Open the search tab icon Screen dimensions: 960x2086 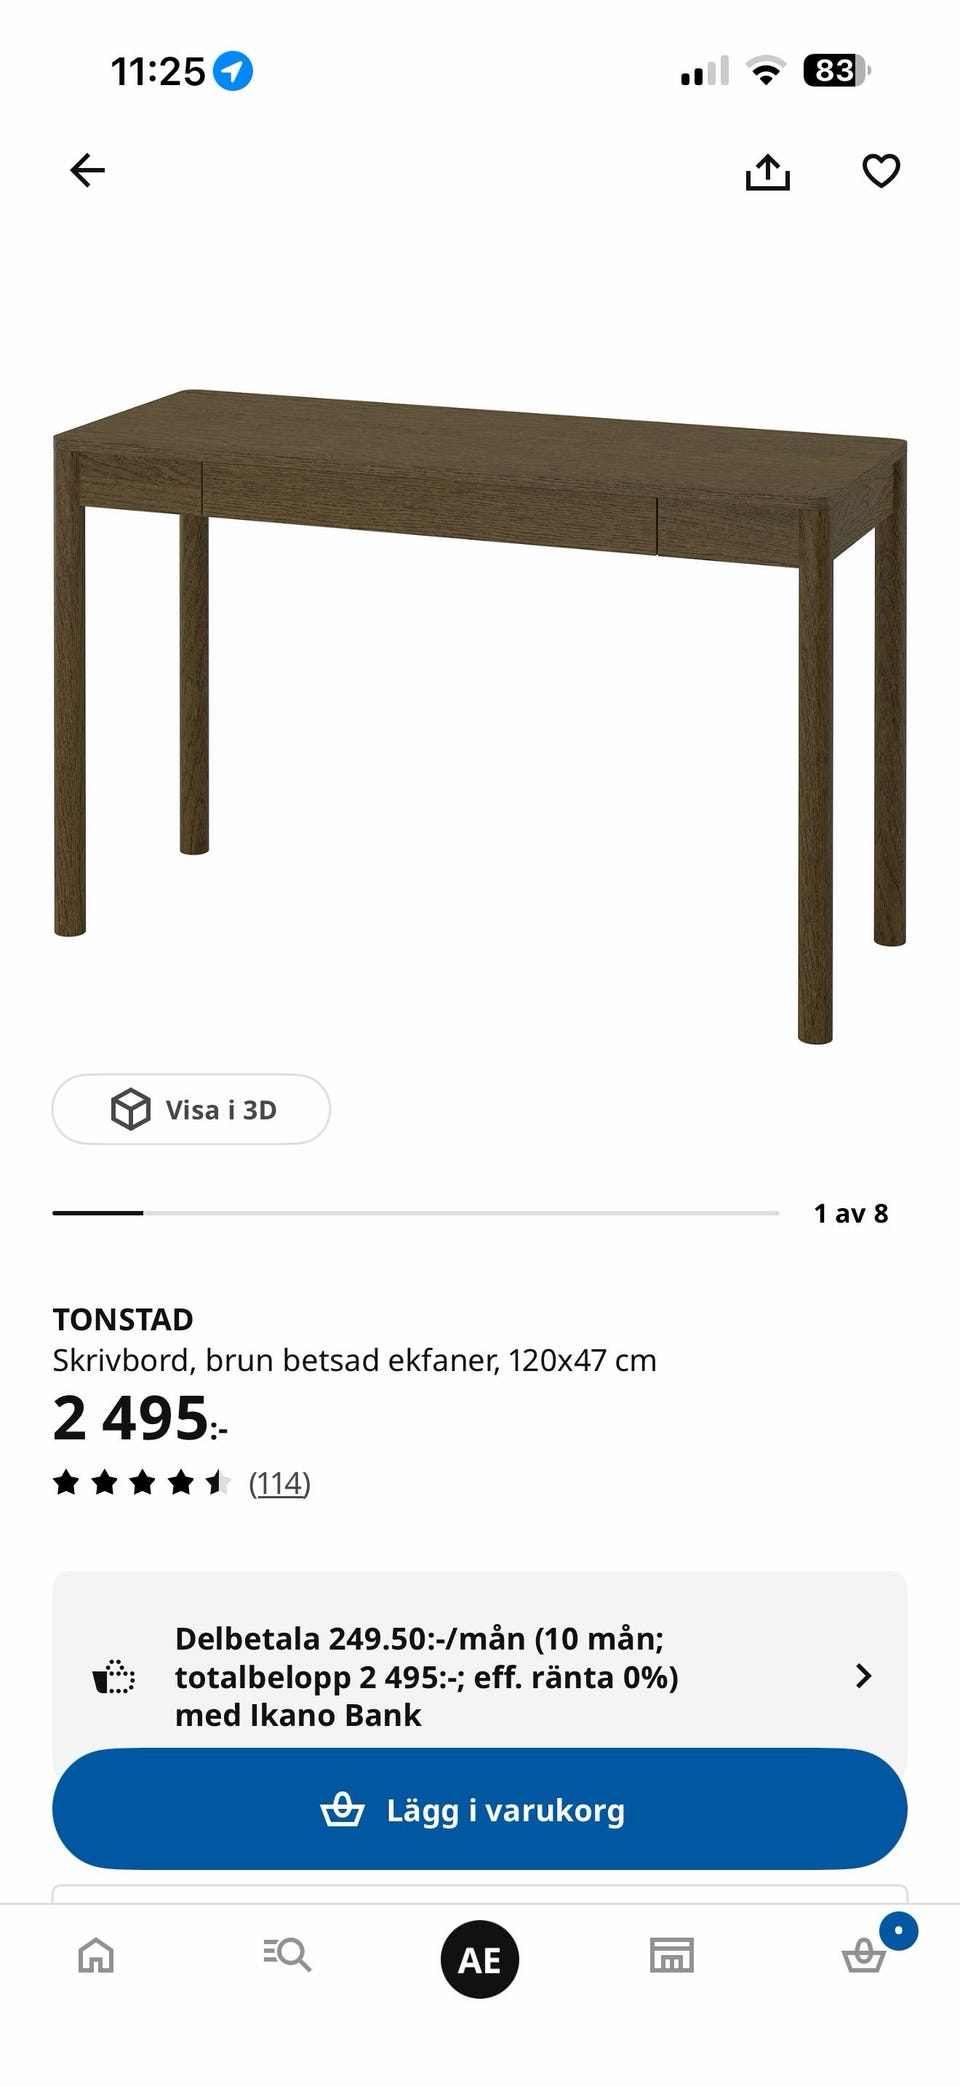pos(287,1955)
